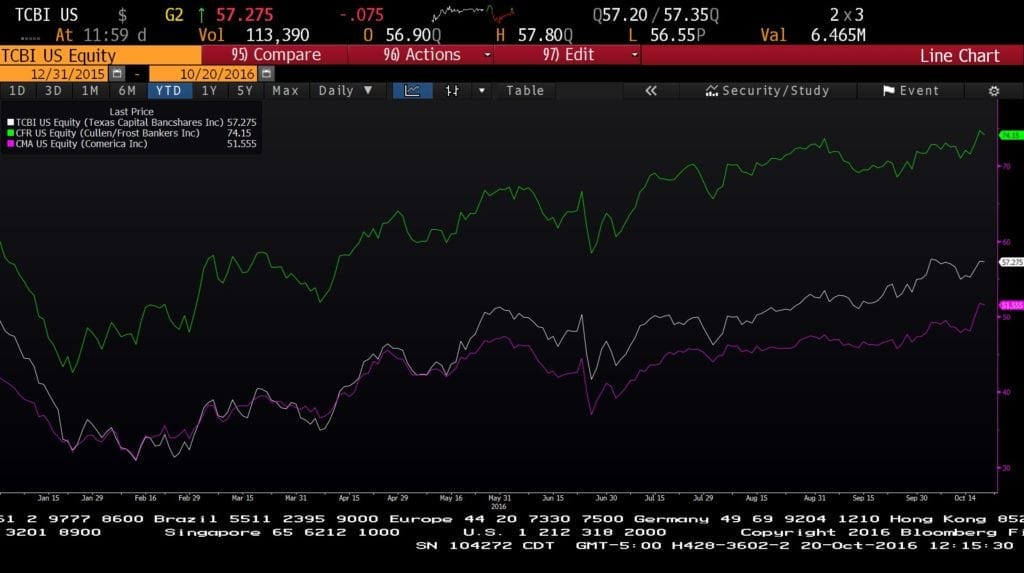Select the 1D range tab
Screen dimensions: 1024x573
click(x=18, y=91)
